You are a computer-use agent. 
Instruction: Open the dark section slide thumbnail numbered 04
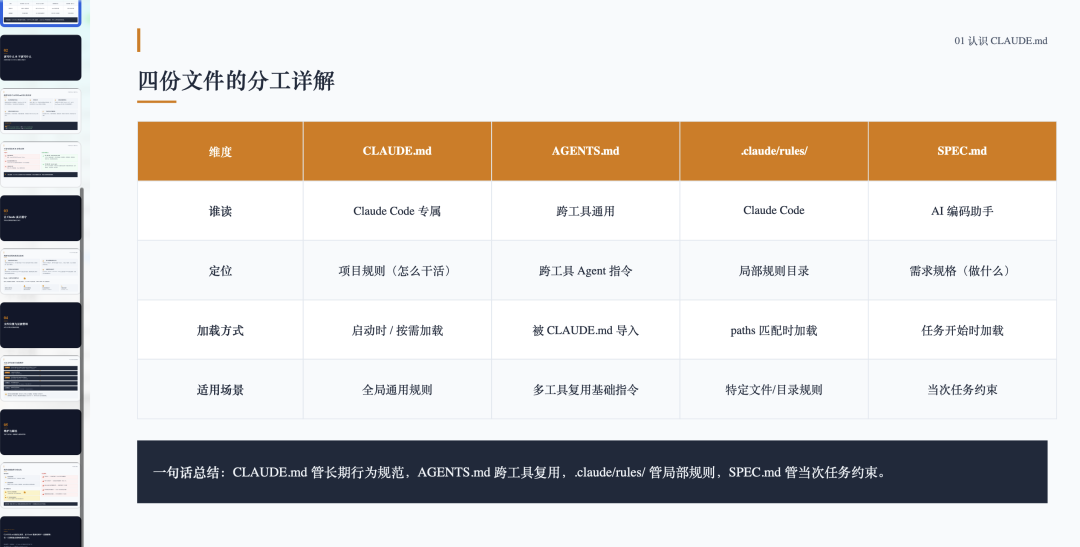pyautogui.click(x=41, y=324)
